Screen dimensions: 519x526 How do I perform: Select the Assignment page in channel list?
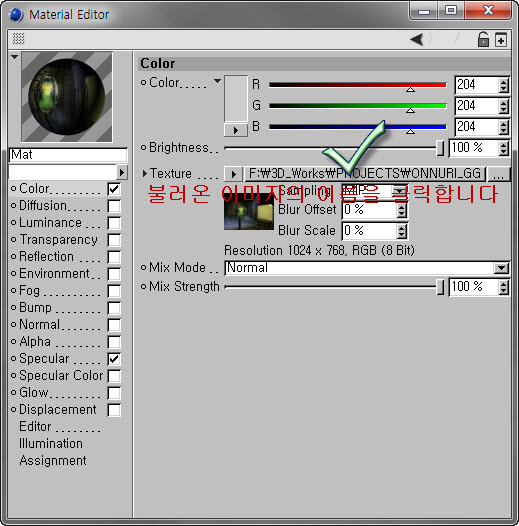[53, 461]
